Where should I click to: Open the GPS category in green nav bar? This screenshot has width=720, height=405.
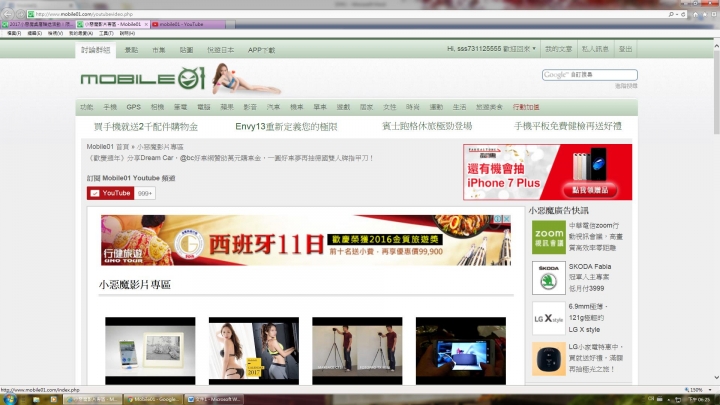(x=134, y=107)
